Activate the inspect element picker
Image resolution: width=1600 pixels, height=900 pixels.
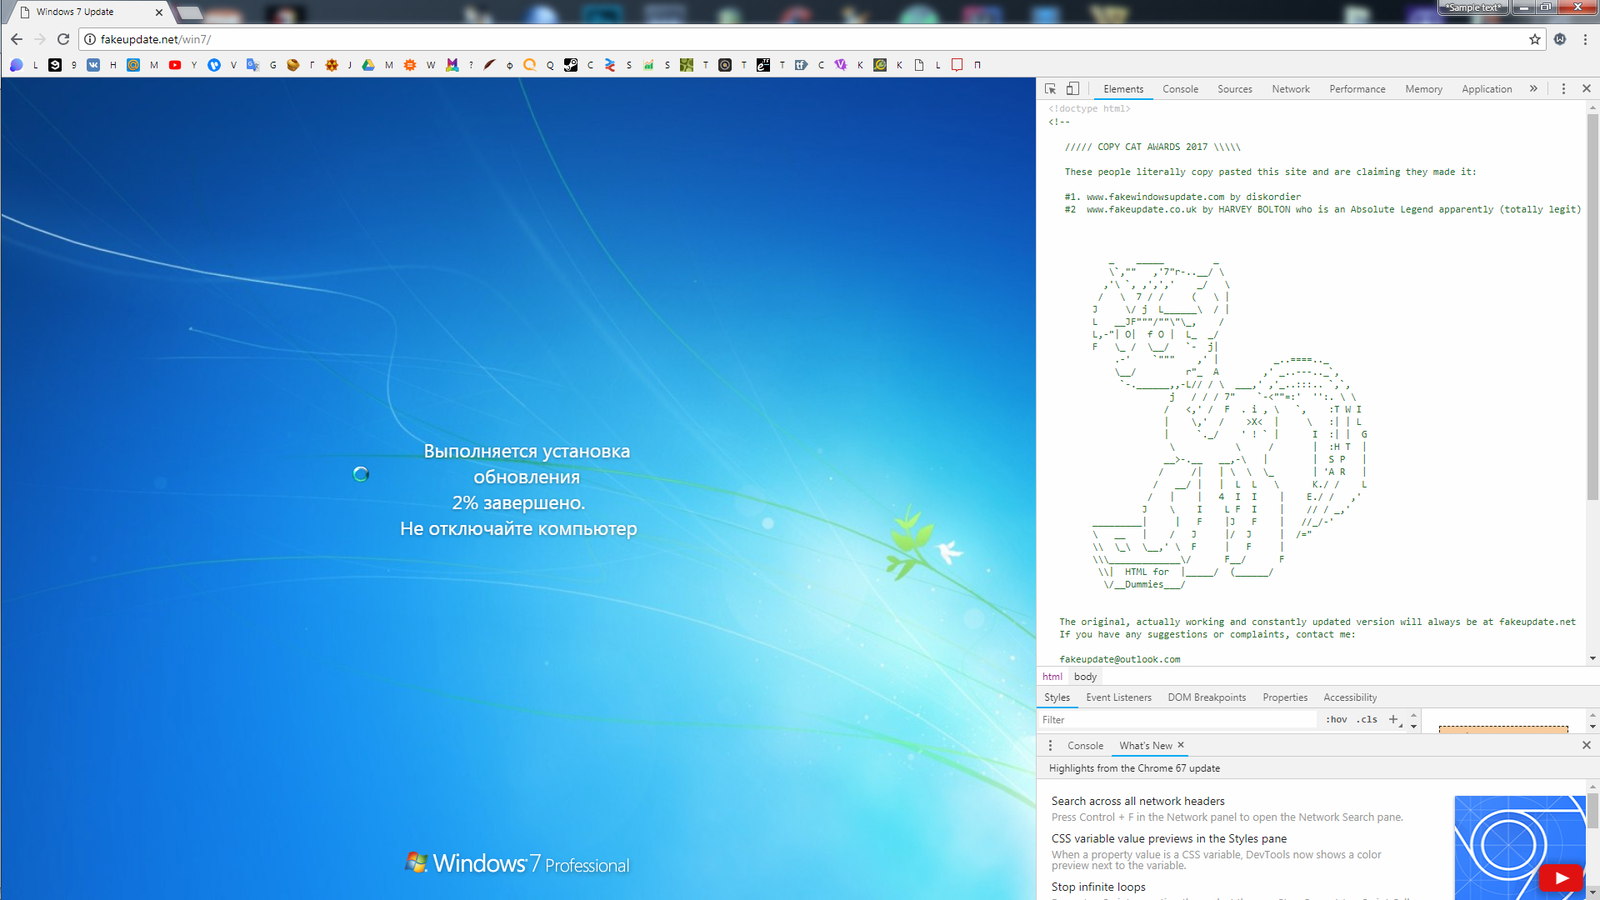tap(1050, 89)
